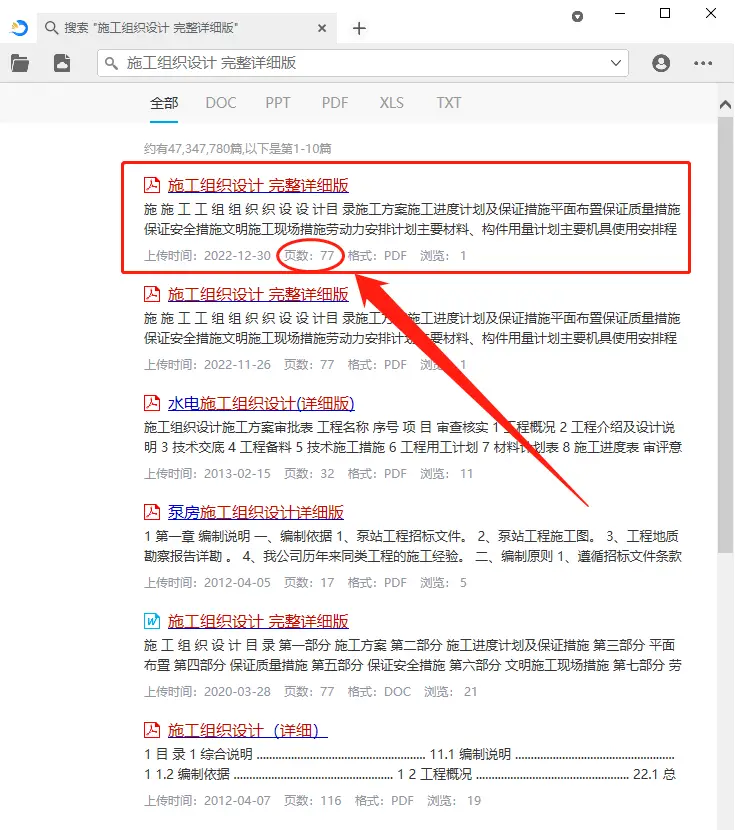Click 浏览: 19 text

454,801
